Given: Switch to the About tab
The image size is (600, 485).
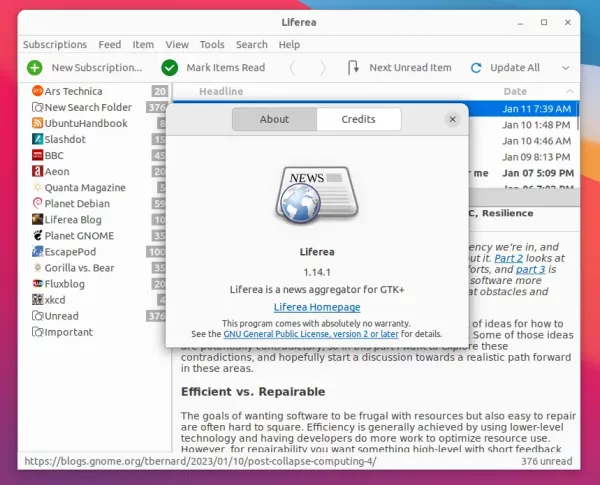Looking at the screenshot, I should (274, 119).
